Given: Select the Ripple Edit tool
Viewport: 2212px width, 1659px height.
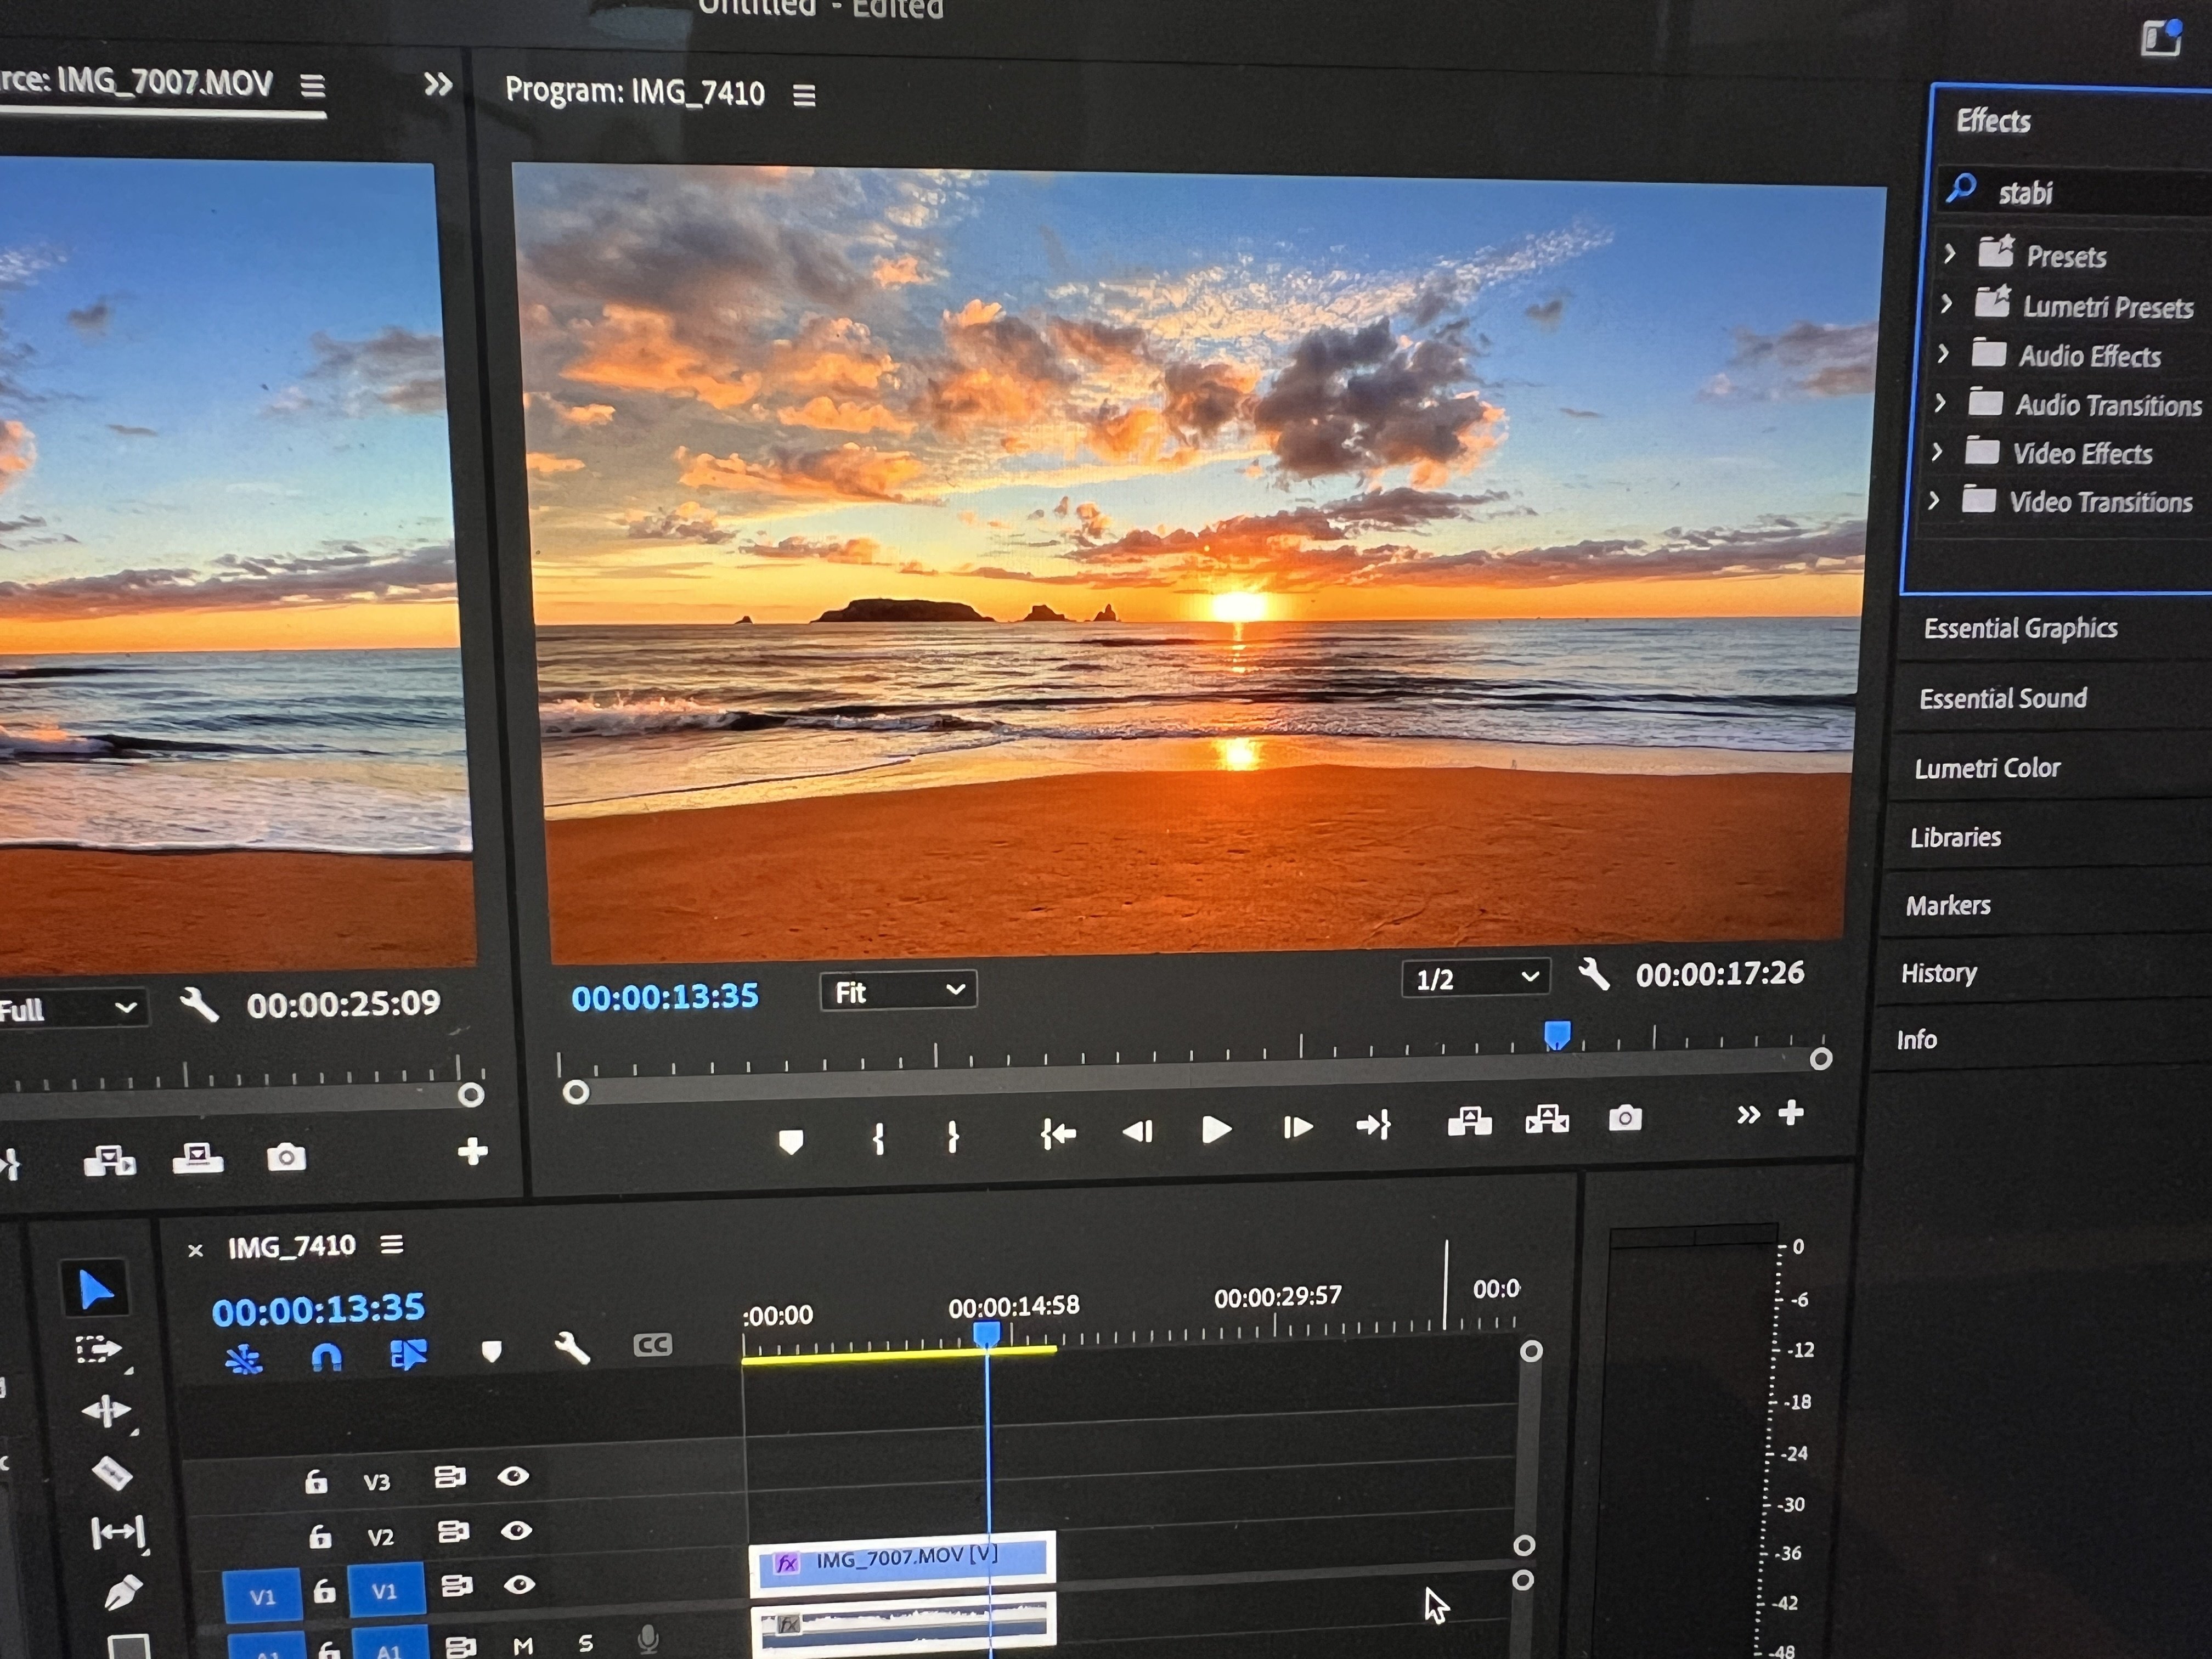Looking at the screenshot, I should click(106, 1411).
